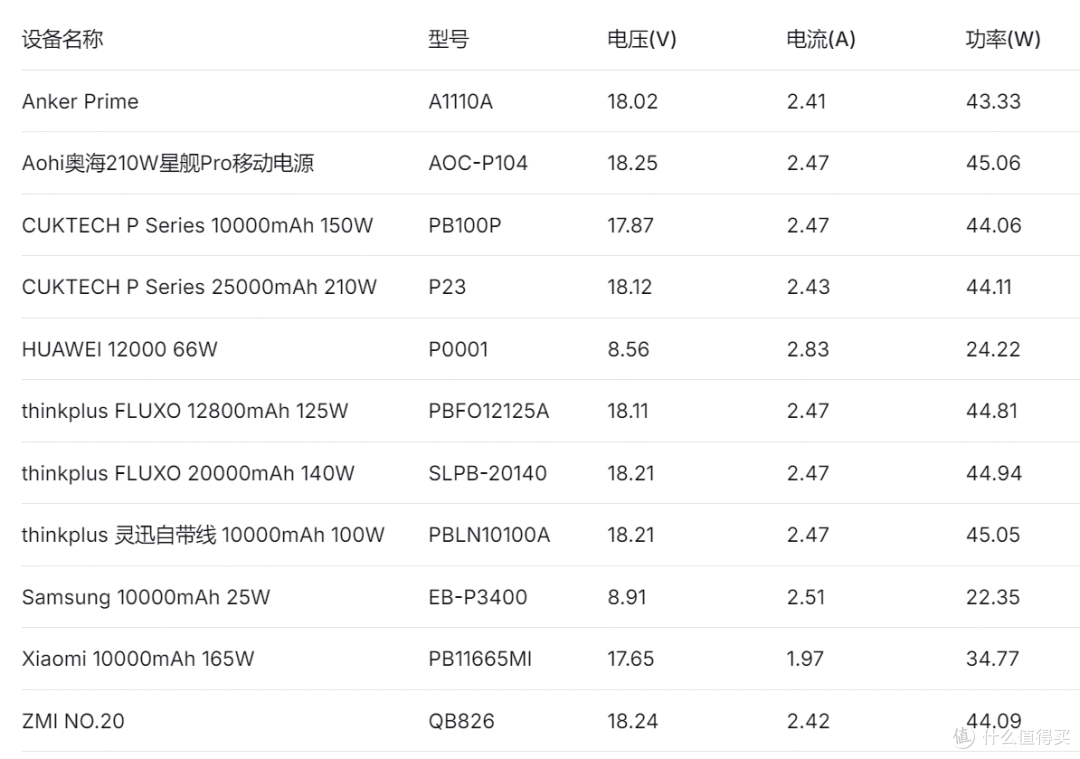
Task: Select thinkplus FLUXO 12800mAh 125W
Action: point(185,411)
